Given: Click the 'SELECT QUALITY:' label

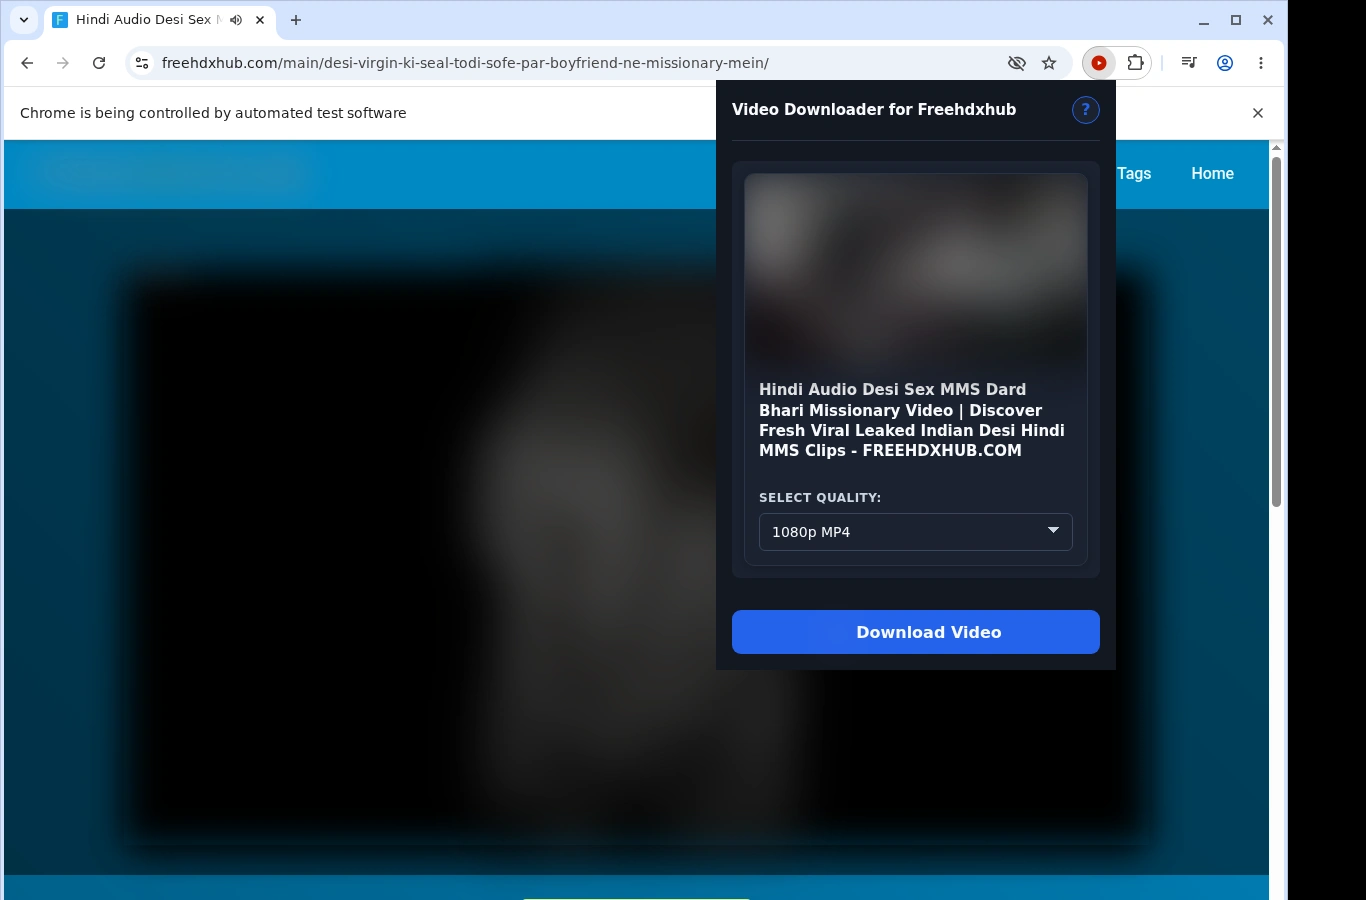Looking at the screenshot, I should click(820, 498).
